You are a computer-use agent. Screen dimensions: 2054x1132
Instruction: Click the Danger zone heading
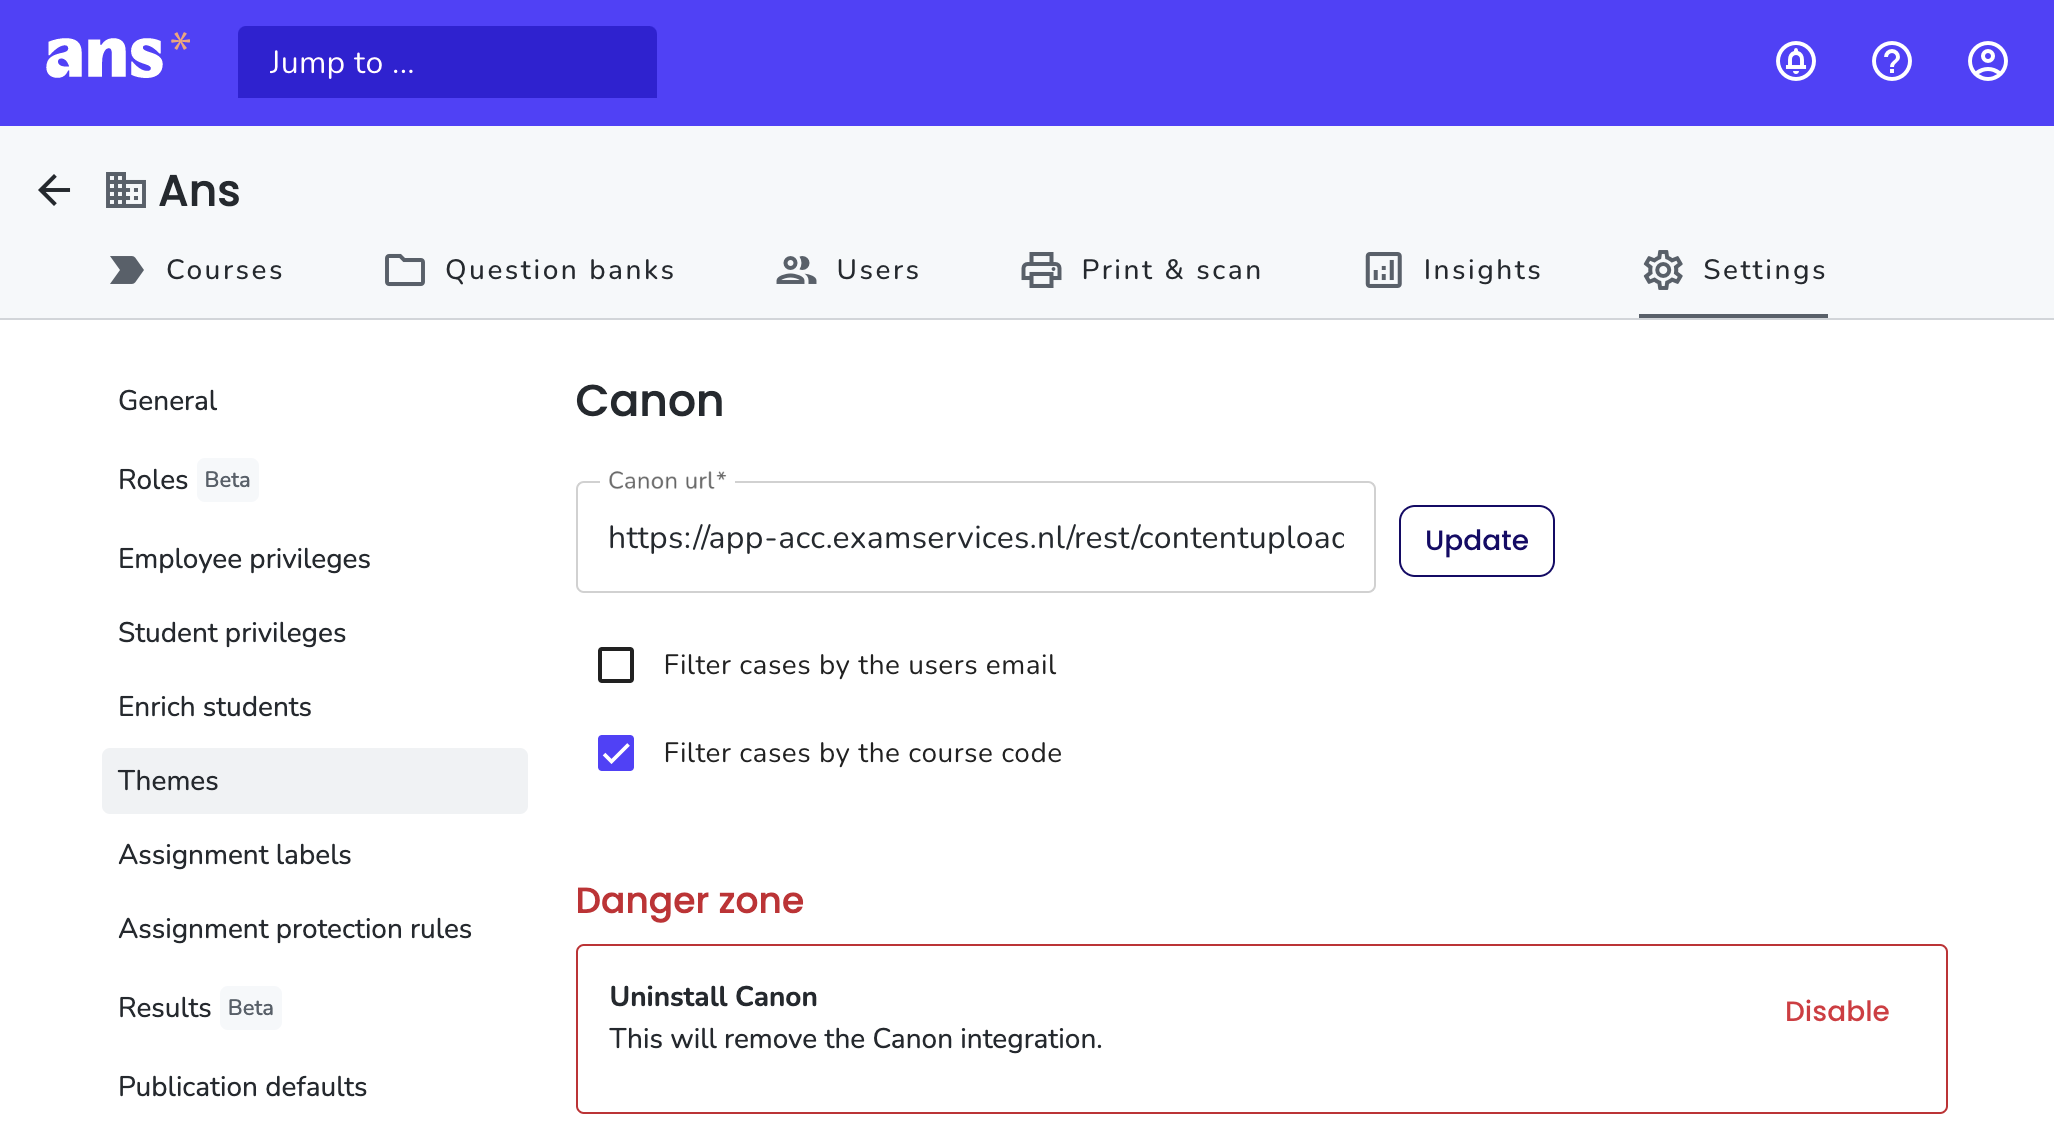click(x=690, y=901)
